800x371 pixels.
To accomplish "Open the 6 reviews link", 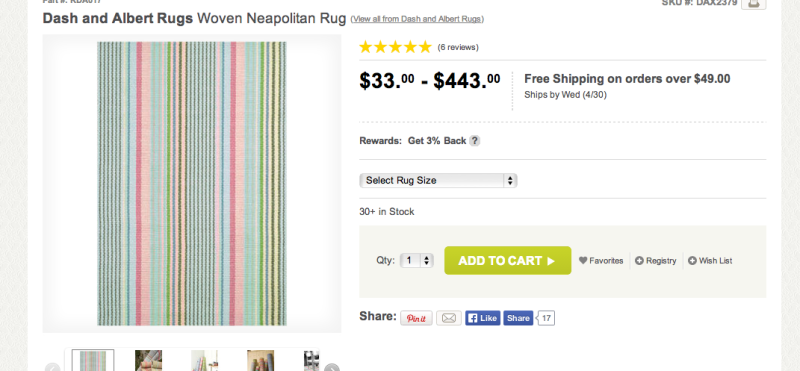I will click(x=458, y=47).
